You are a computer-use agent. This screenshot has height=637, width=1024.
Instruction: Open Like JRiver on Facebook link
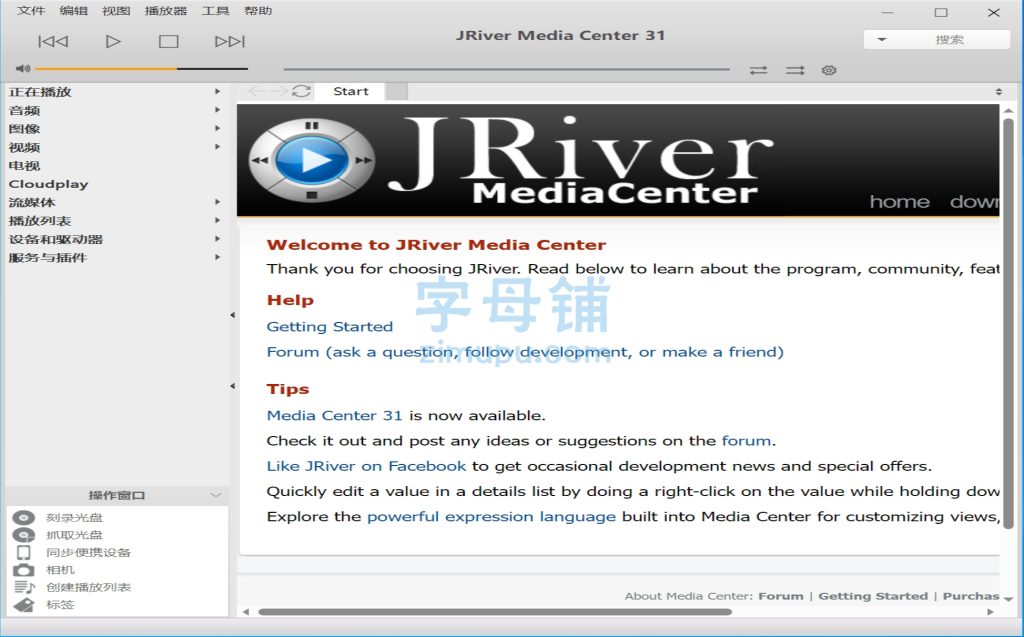tap(366, 466)
